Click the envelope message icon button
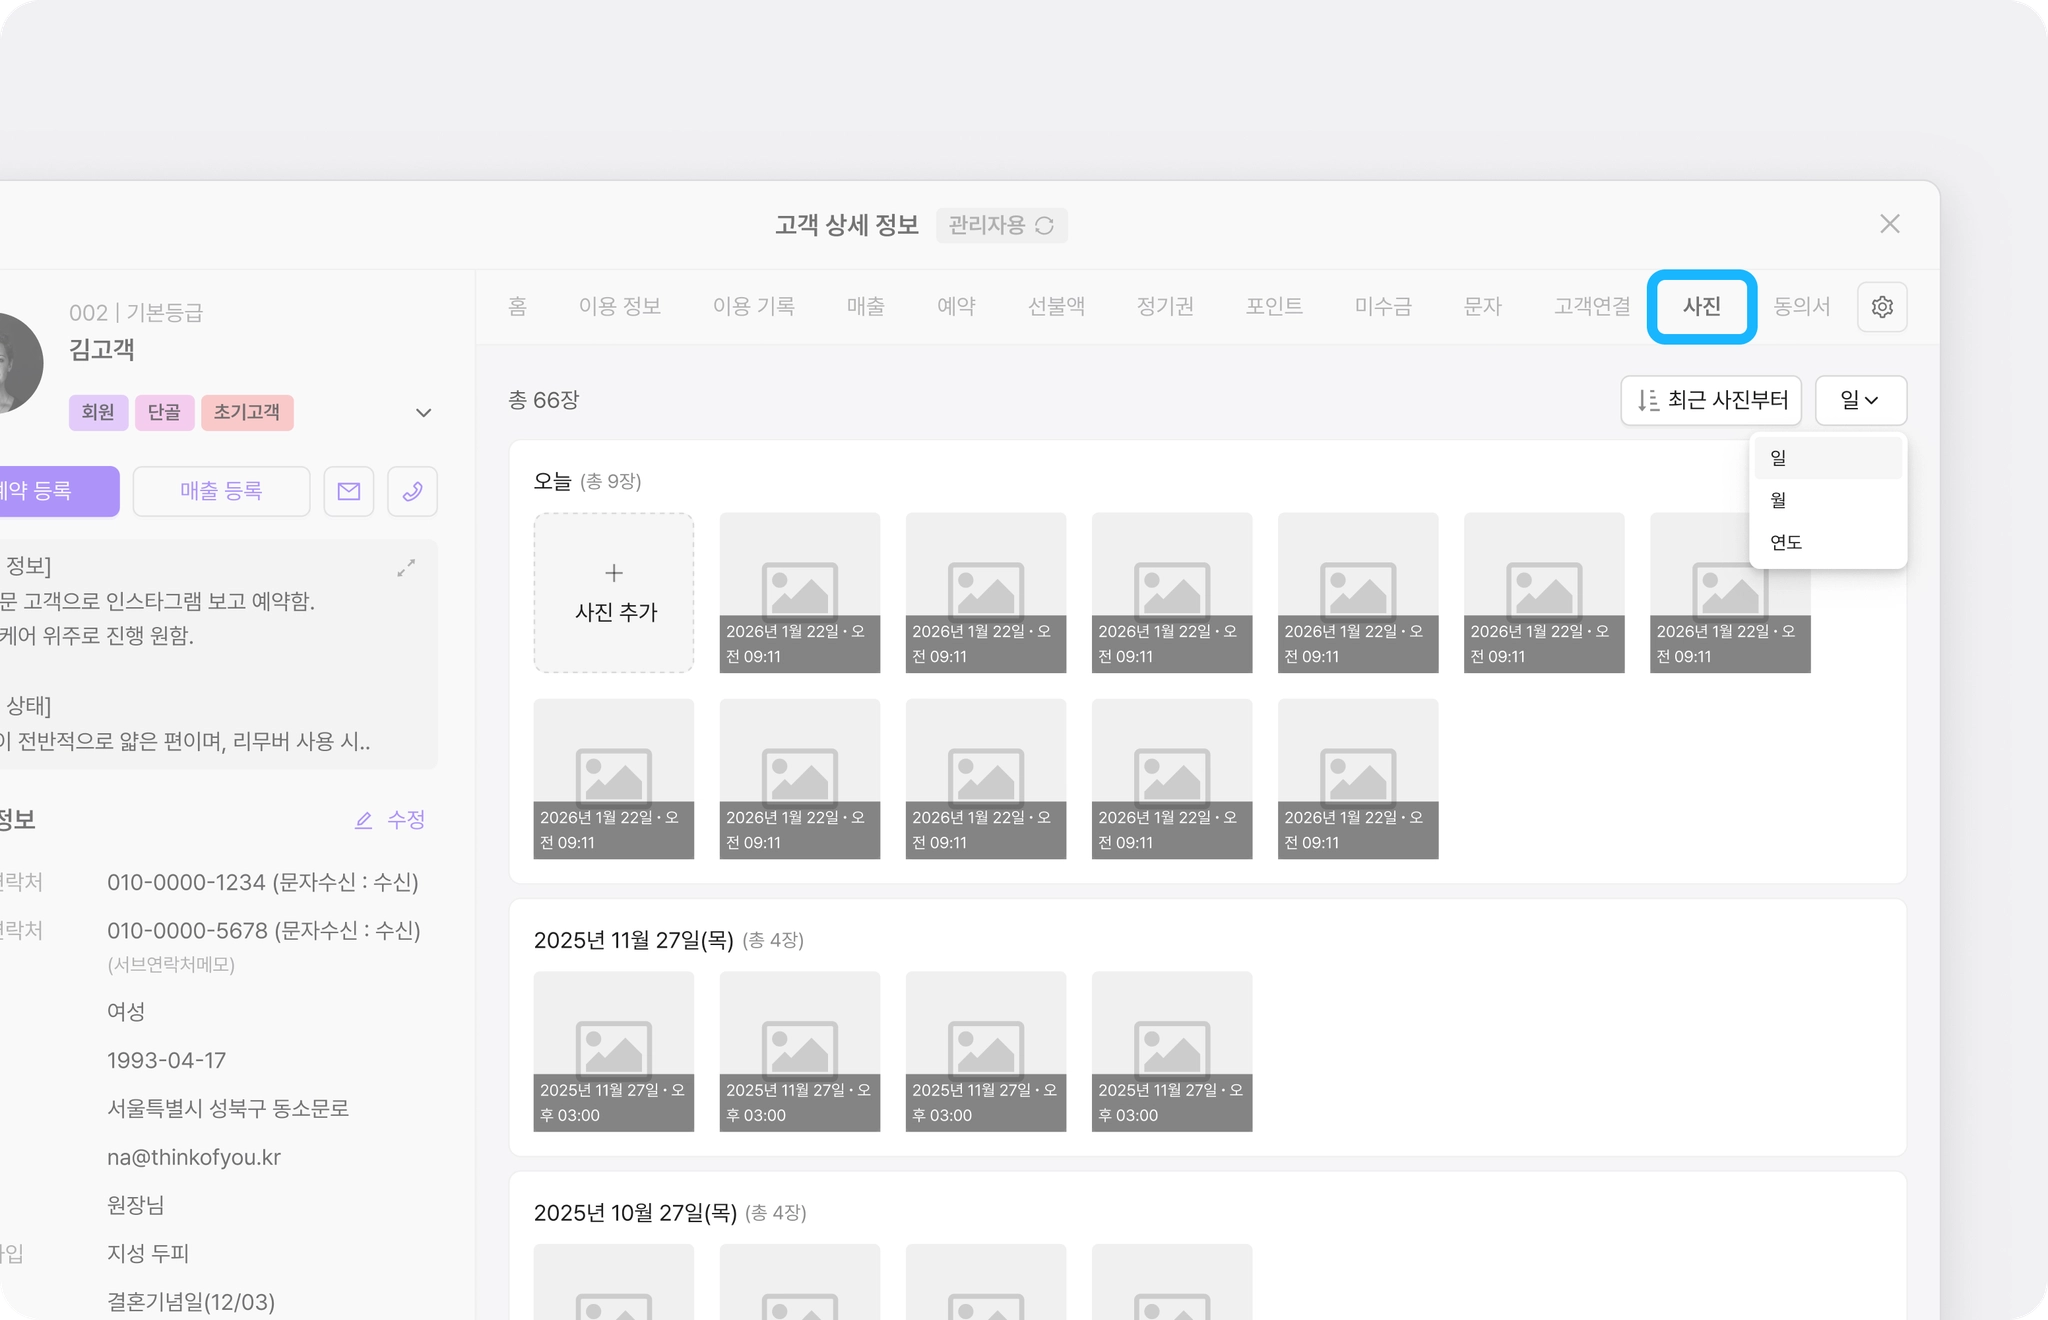 coord(348,491)
